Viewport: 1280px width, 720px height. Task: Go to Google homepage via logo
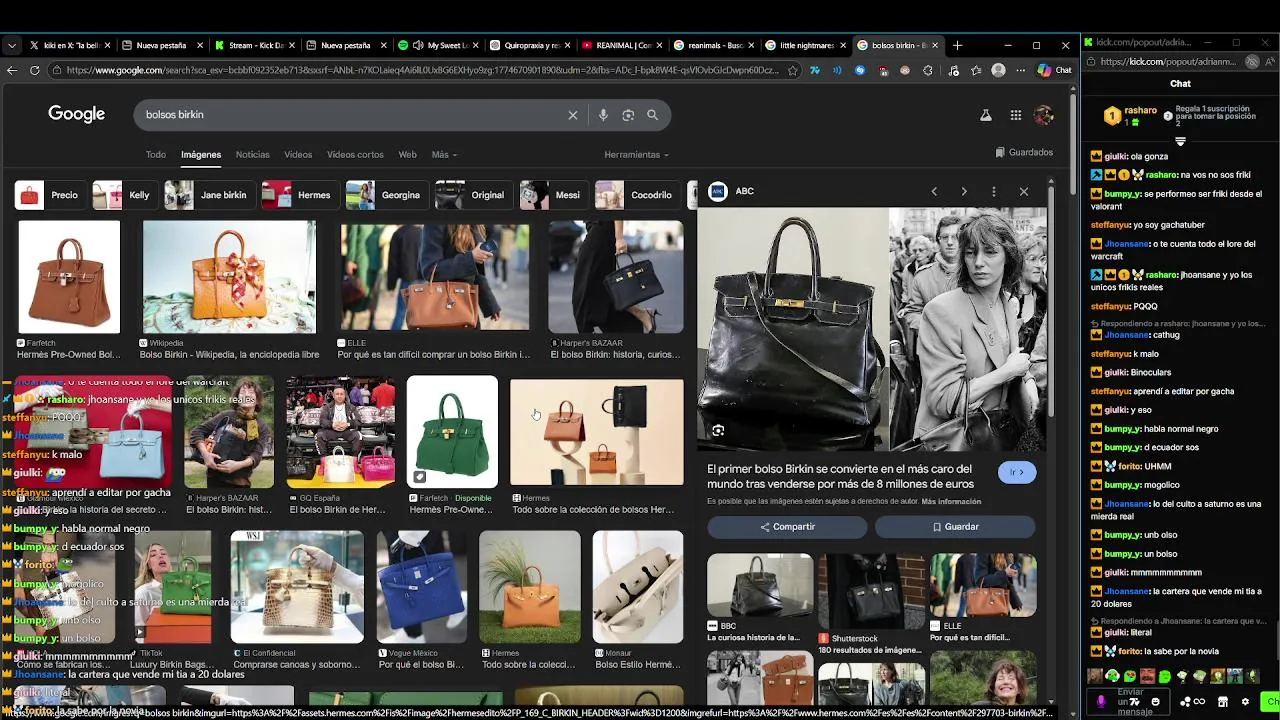pyautogui.click(x=76, y=114)
